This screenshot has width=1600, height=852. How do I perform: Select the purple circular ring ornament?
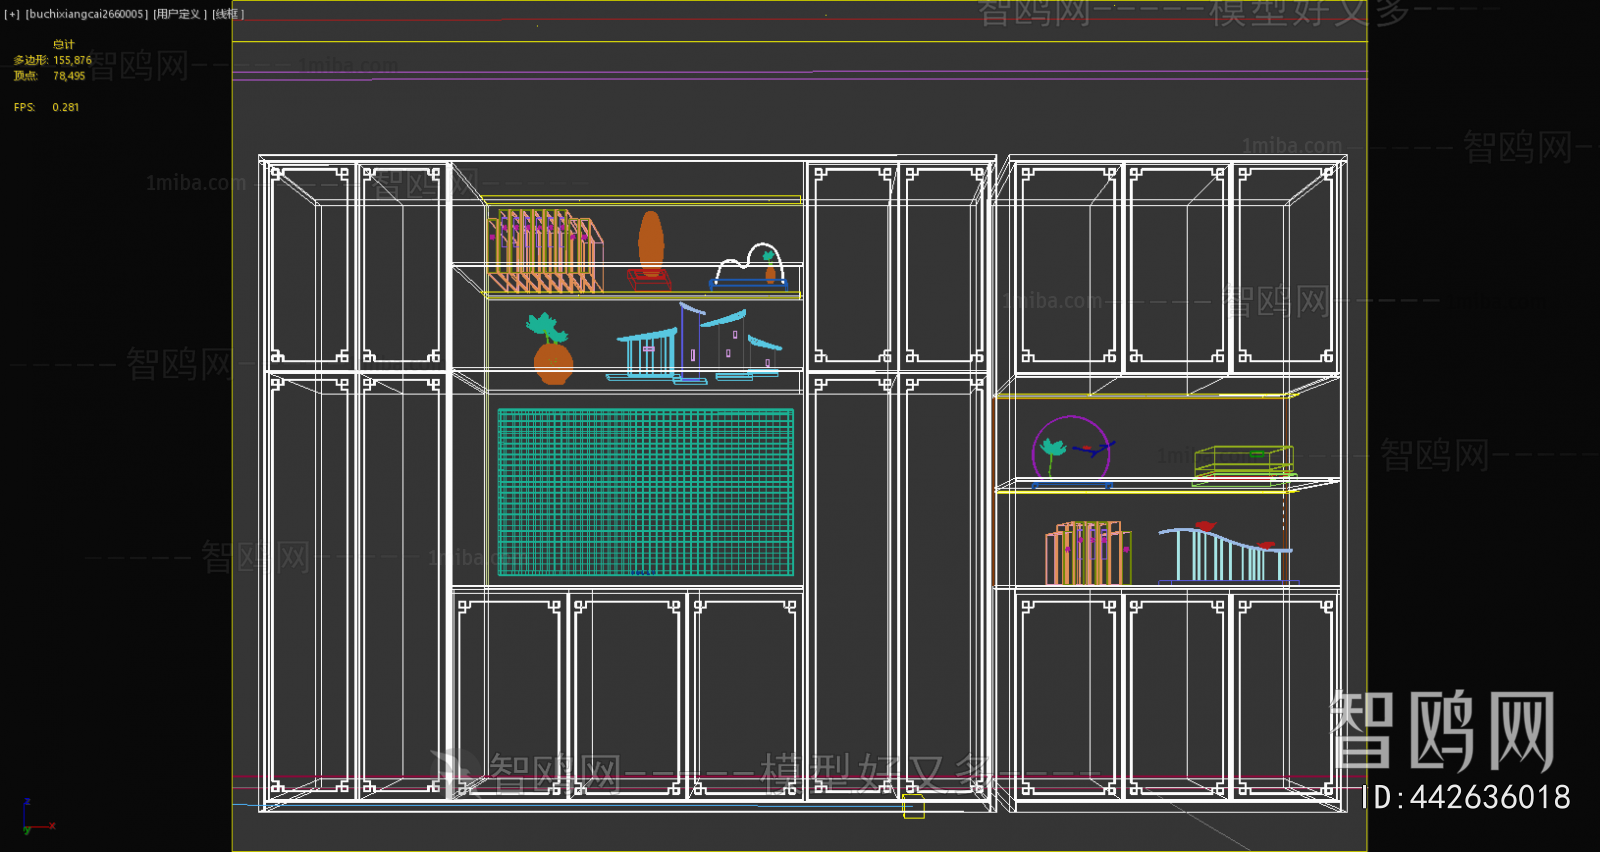click(1071, 450)
